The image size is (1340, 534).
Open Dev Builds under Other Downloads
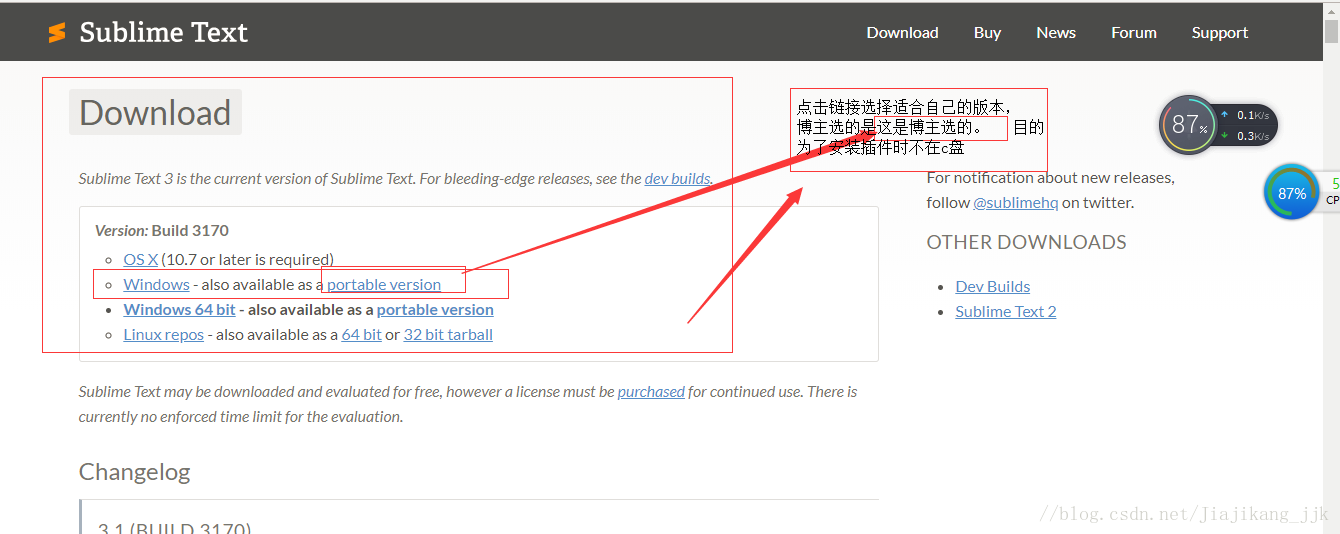[992, 286]
